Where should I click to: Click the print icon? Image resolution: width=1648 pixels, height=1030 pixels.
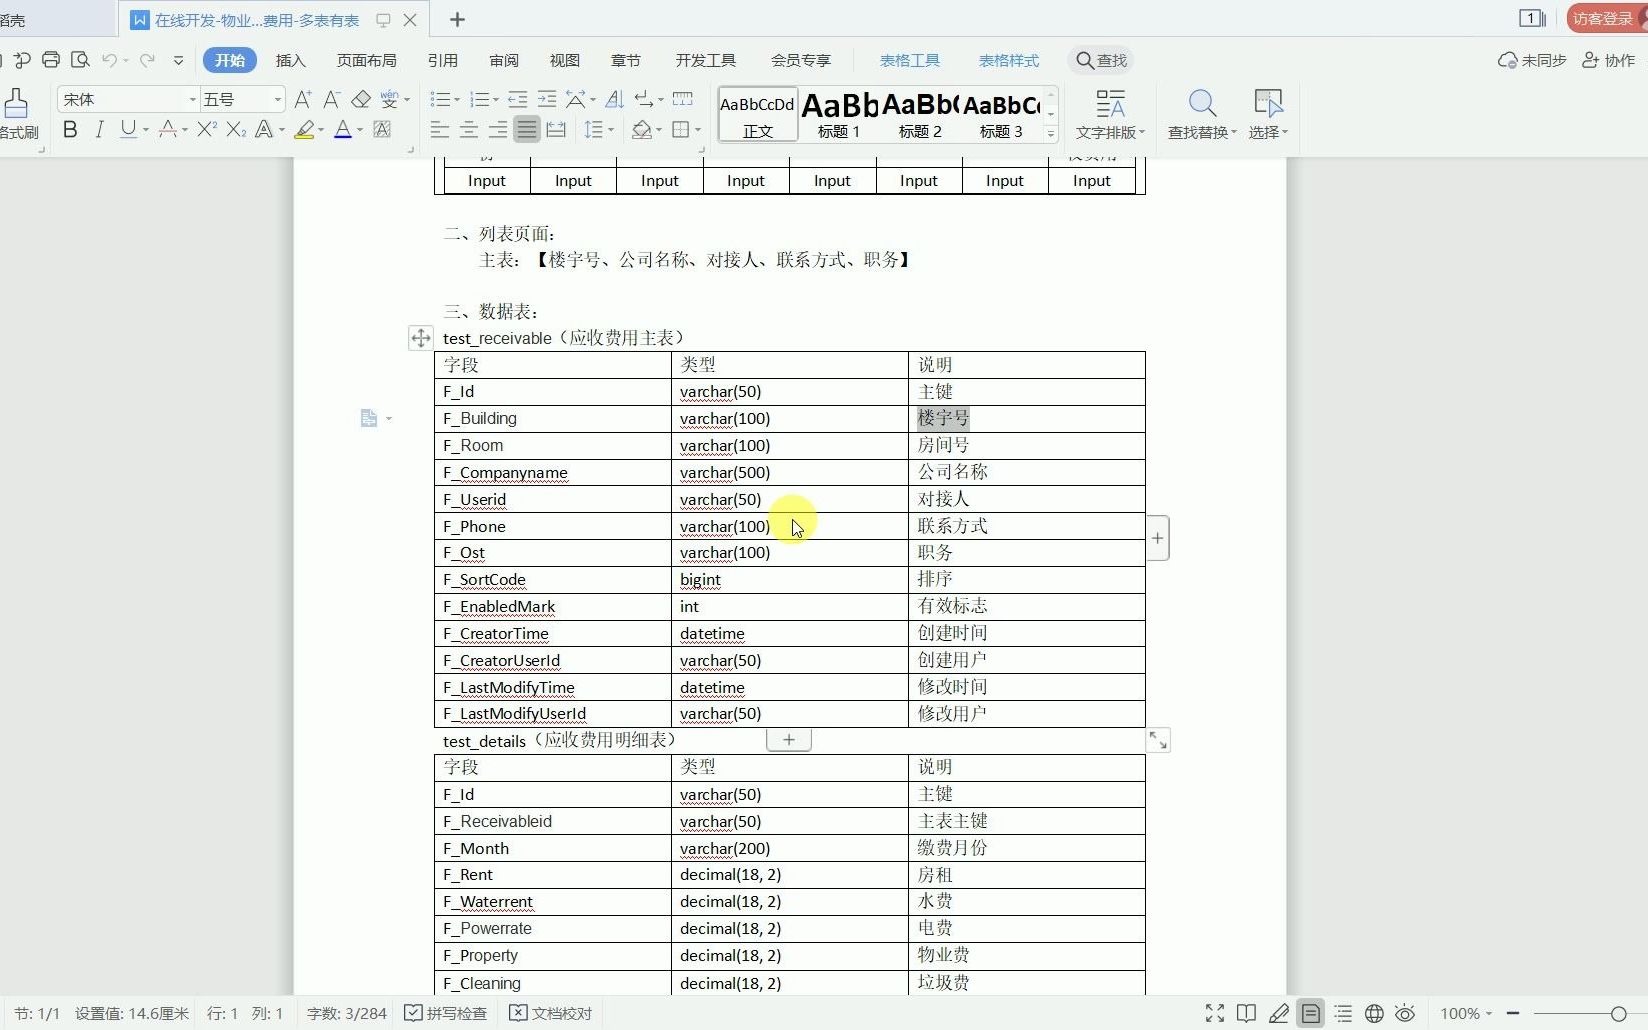tap(51, 60)
